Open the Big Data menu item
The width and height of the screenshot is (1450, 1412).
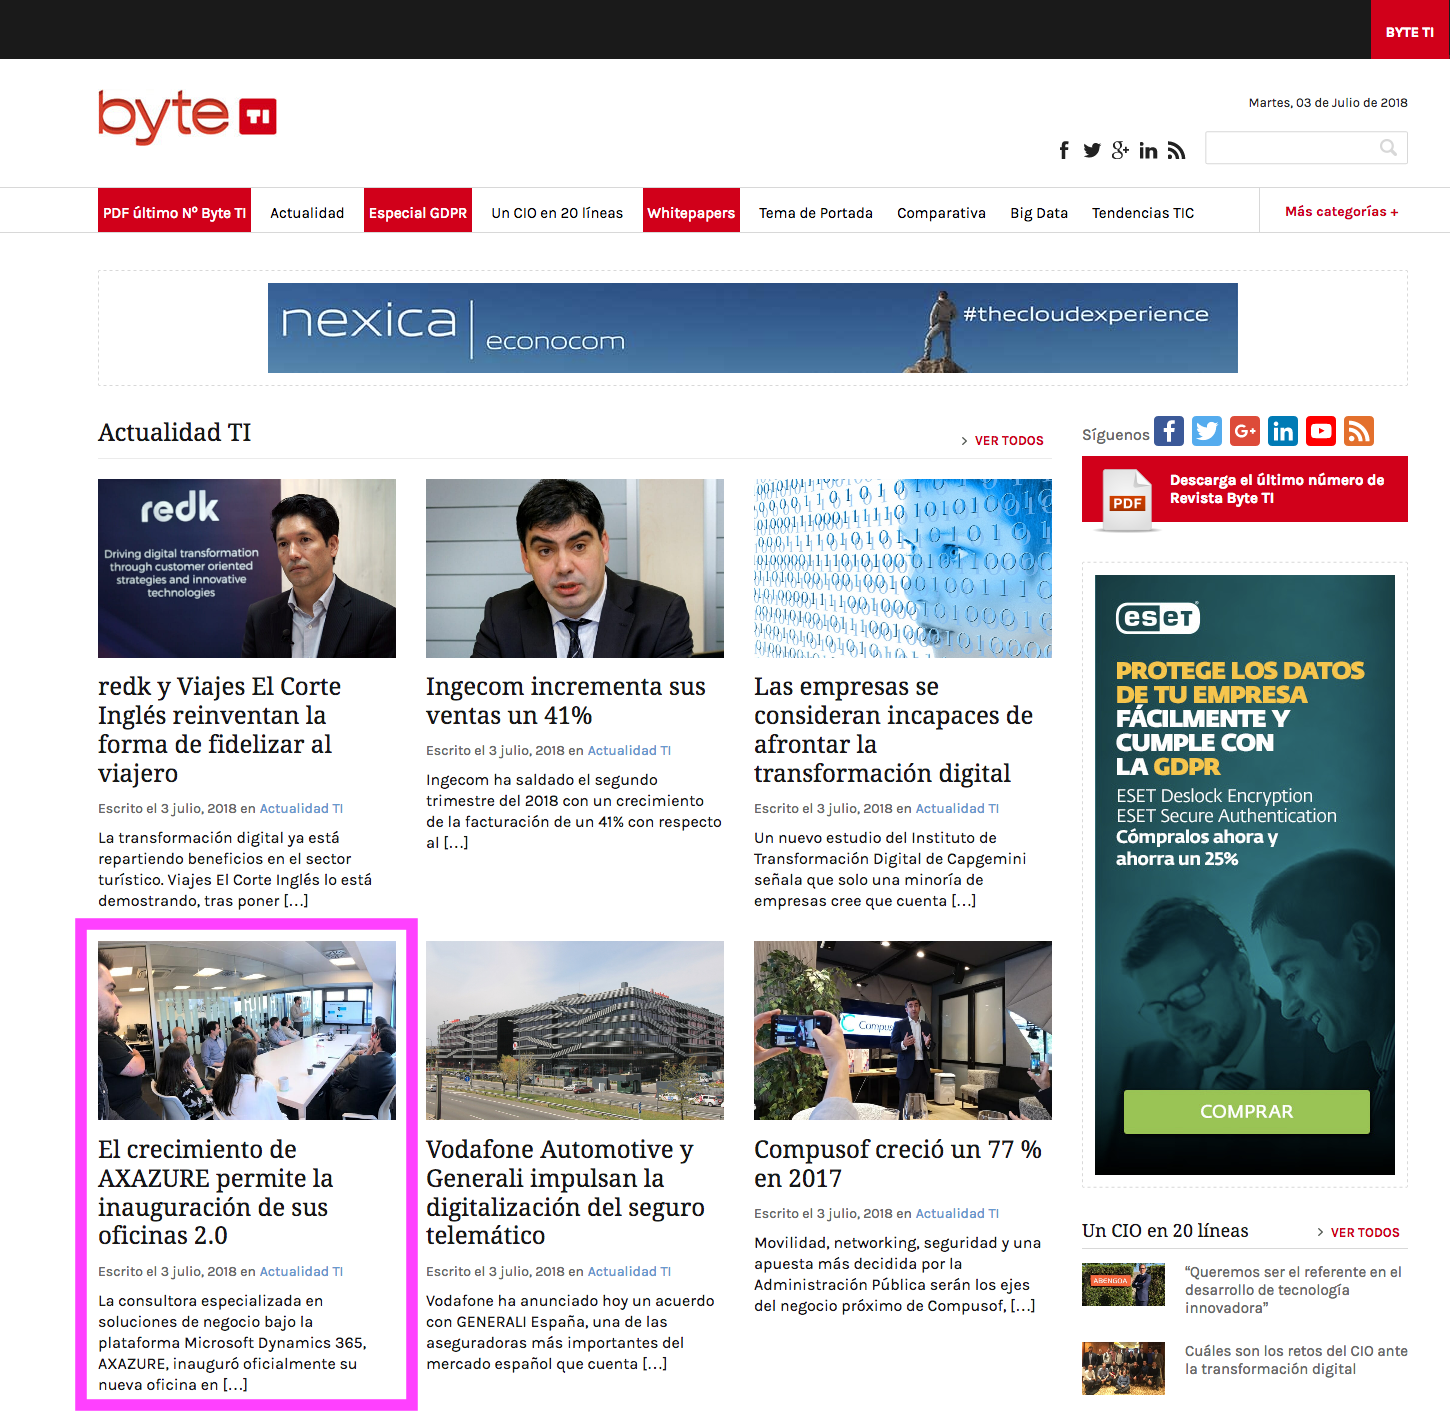1039,213
